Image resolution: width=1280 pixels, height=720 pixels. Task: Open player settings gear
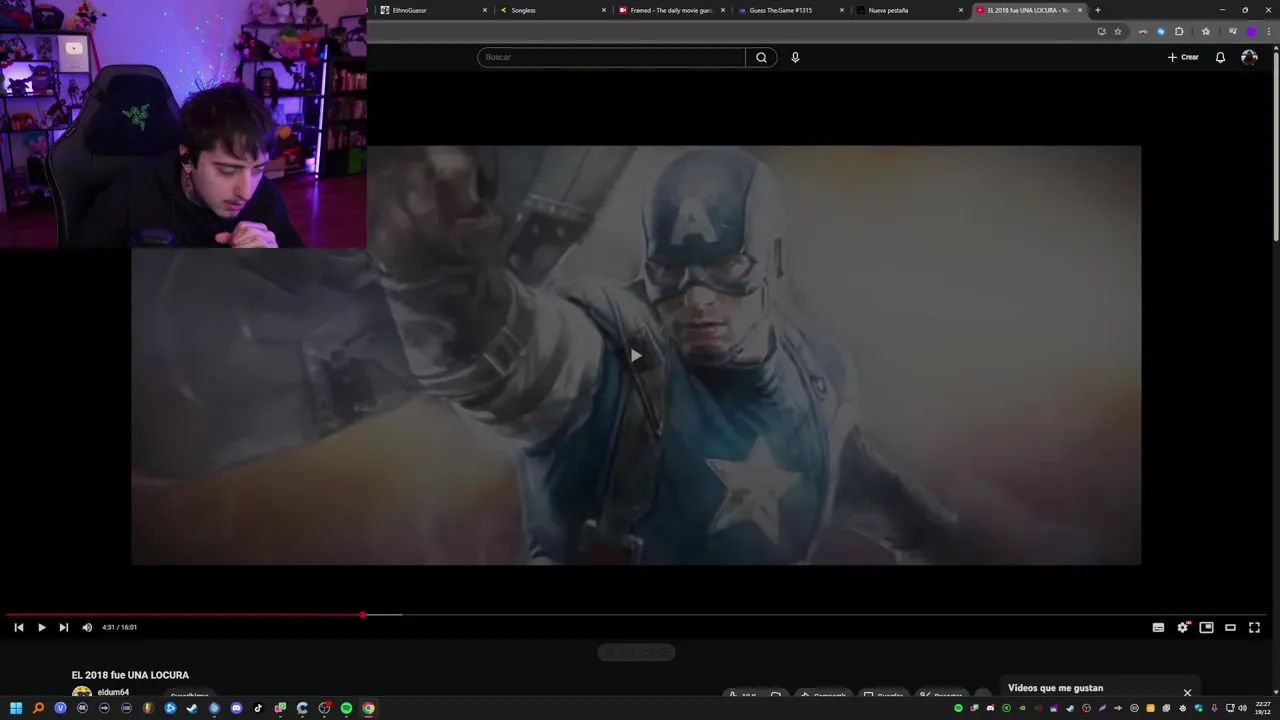pyautogui.click(x=1183, y=627)
